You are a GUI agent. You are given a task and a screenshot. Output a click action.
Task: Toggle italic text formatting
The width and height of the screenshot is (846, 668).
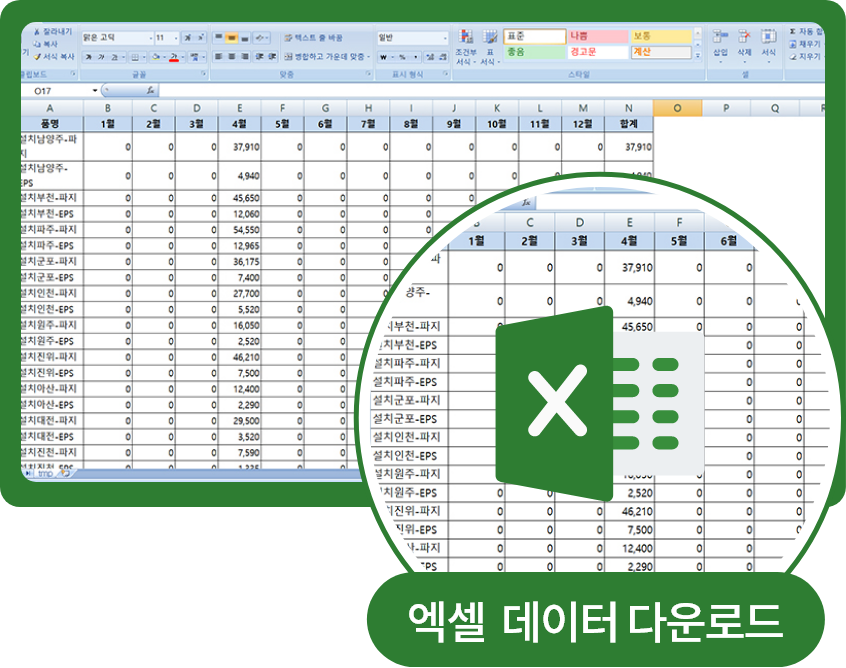point(101,57)
